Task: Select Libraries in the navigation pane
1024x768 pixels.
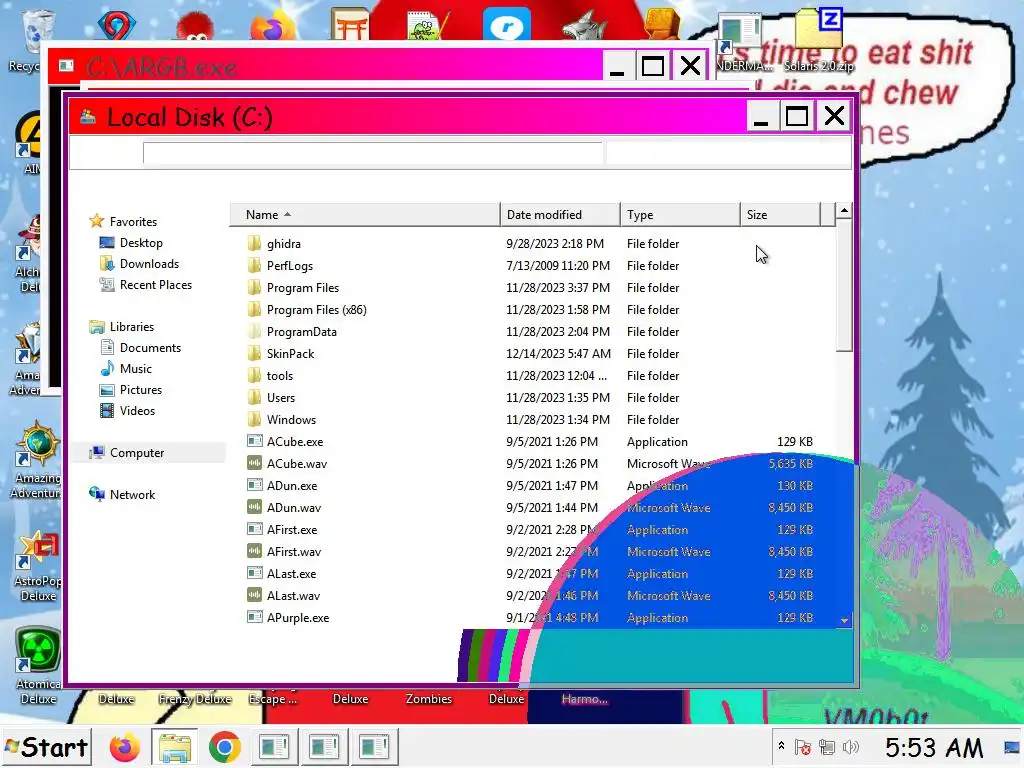Action: 132,327
